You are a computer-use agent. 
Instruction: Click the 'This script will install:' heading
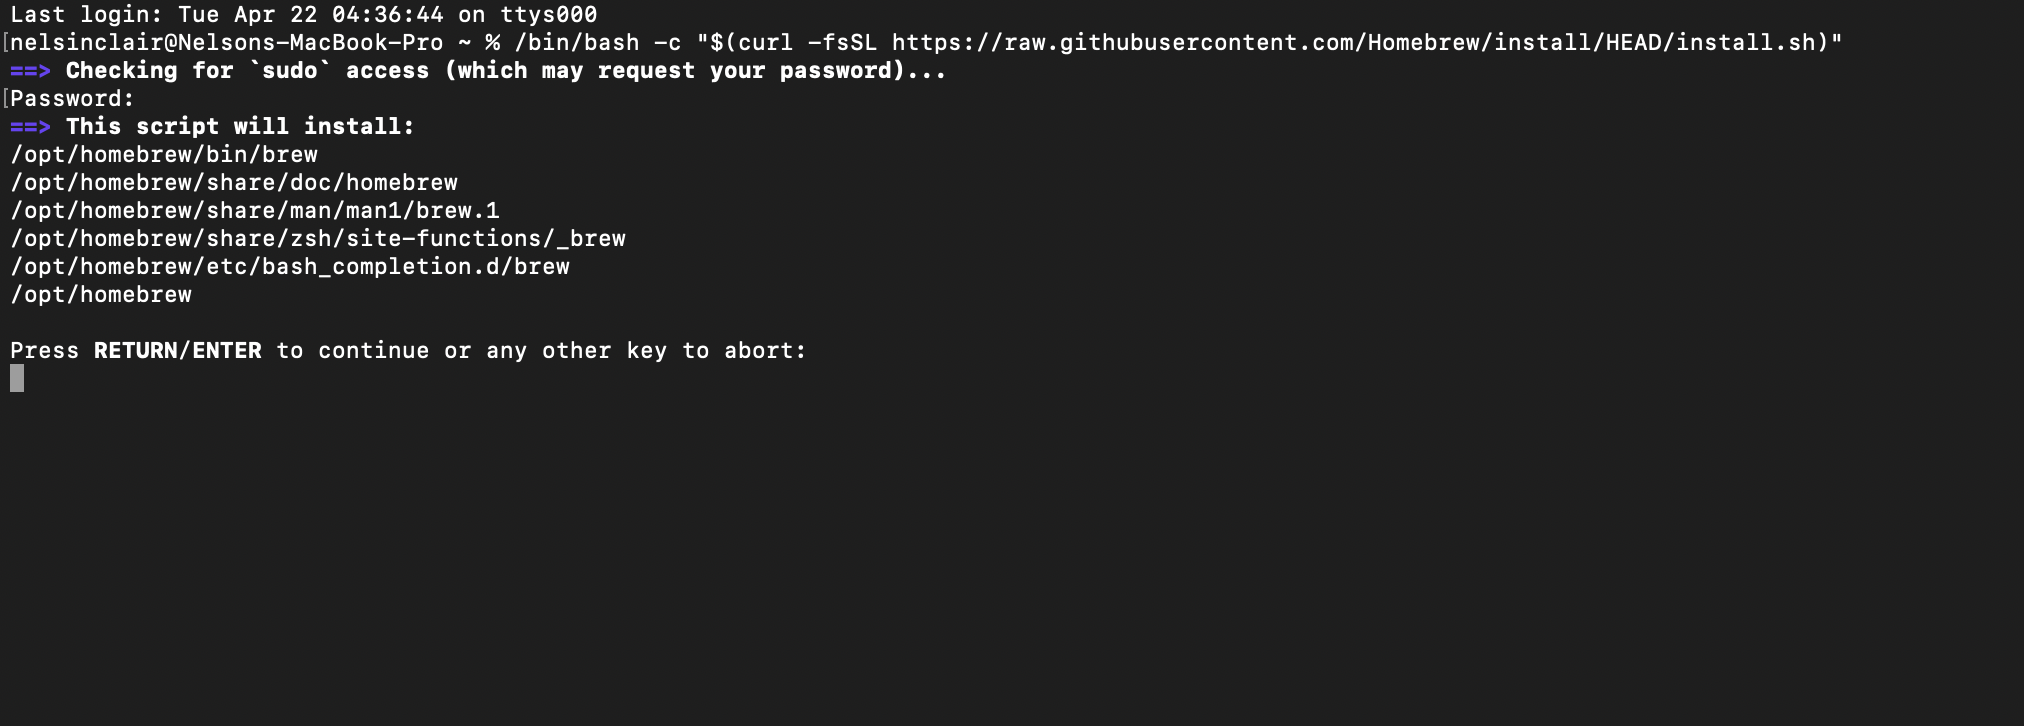coord(240,127)
